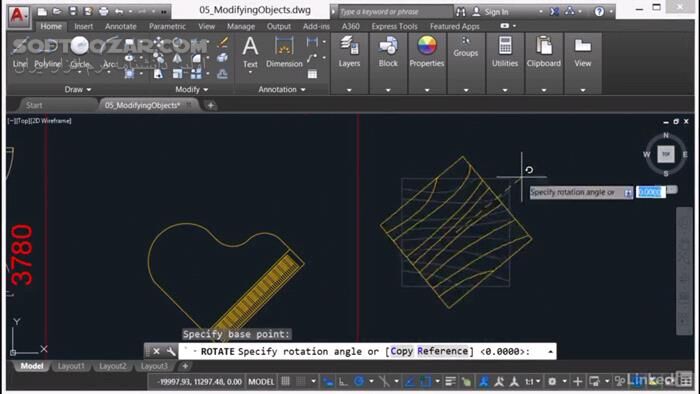Click the Autodesk Exchange Apps X icon
The image size is (700, 394).
(554, 12)
